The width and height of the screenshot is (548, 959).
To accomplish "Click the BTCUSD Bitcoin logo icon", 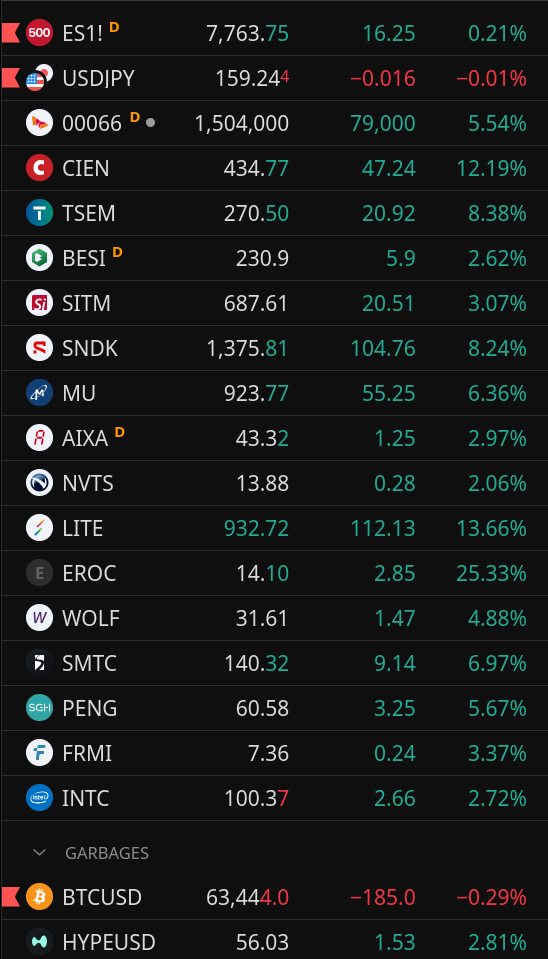I will [39, 897].
